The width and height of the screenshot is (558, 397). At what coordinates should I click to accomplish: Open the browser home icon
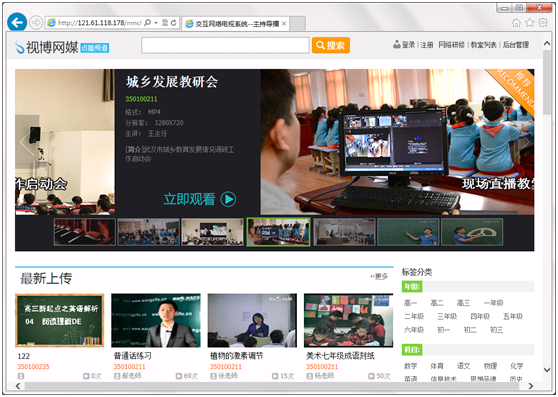(x=516, y=23)
